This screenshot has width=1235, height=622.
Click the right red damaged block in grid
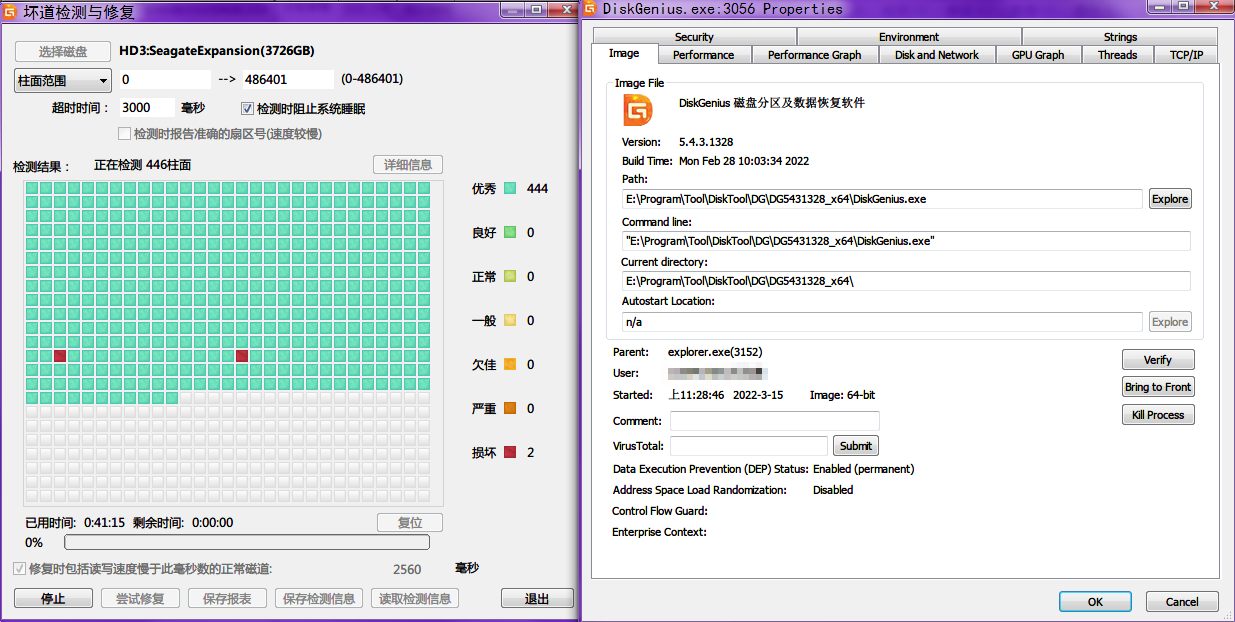tap(242, 356)
